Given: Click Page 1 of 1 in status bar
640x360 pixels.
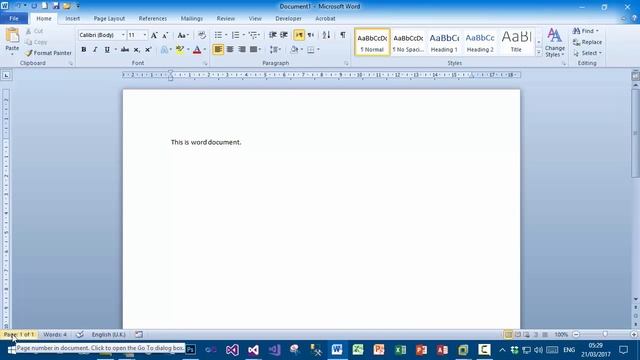Looking at the screenshot, I should [19, 334].
